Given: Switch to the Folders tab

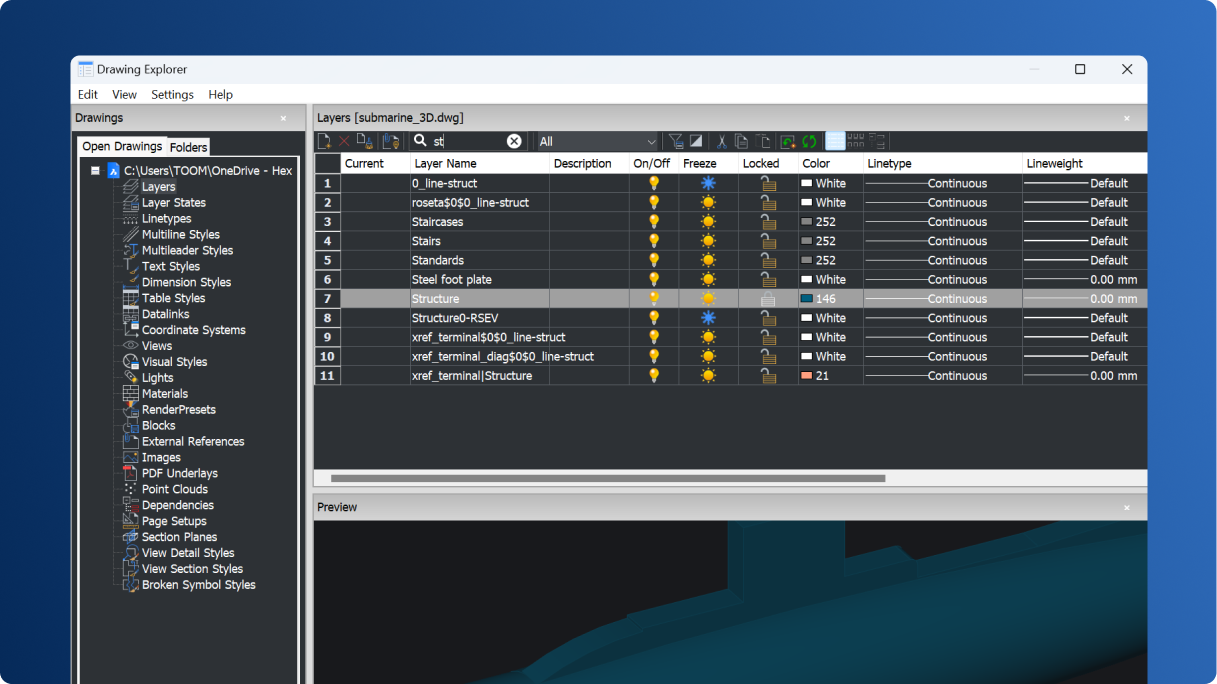Looking at the screenshot, I should point(188,147).
